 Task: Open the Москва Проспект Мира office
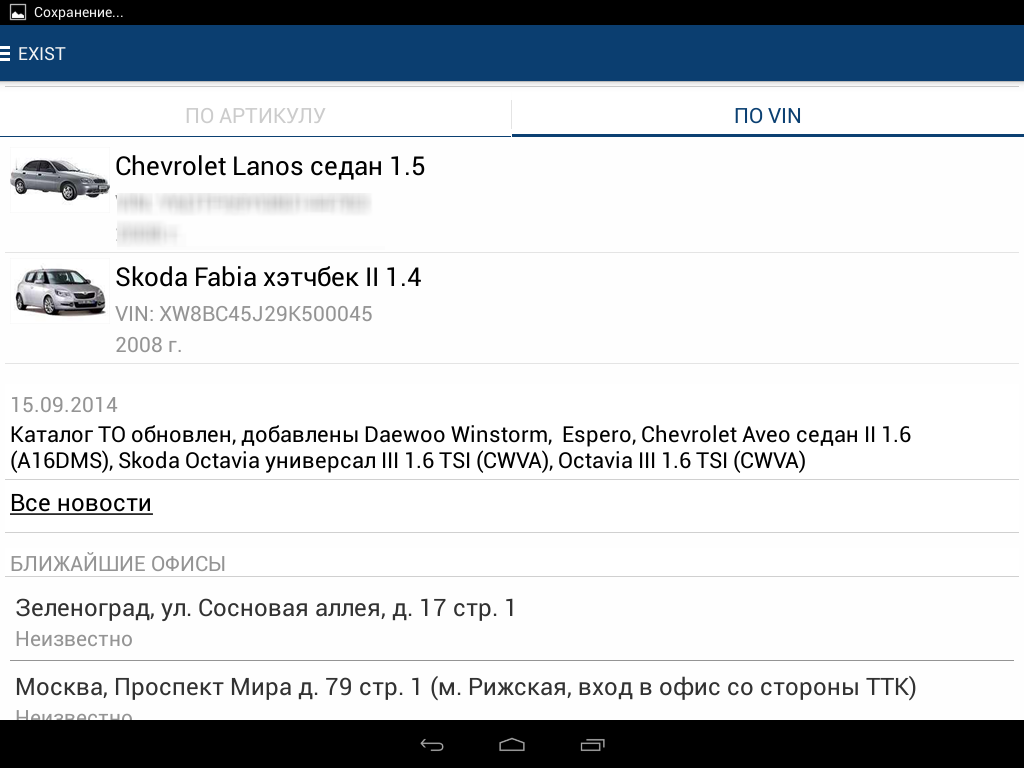(x=466, y=688)
